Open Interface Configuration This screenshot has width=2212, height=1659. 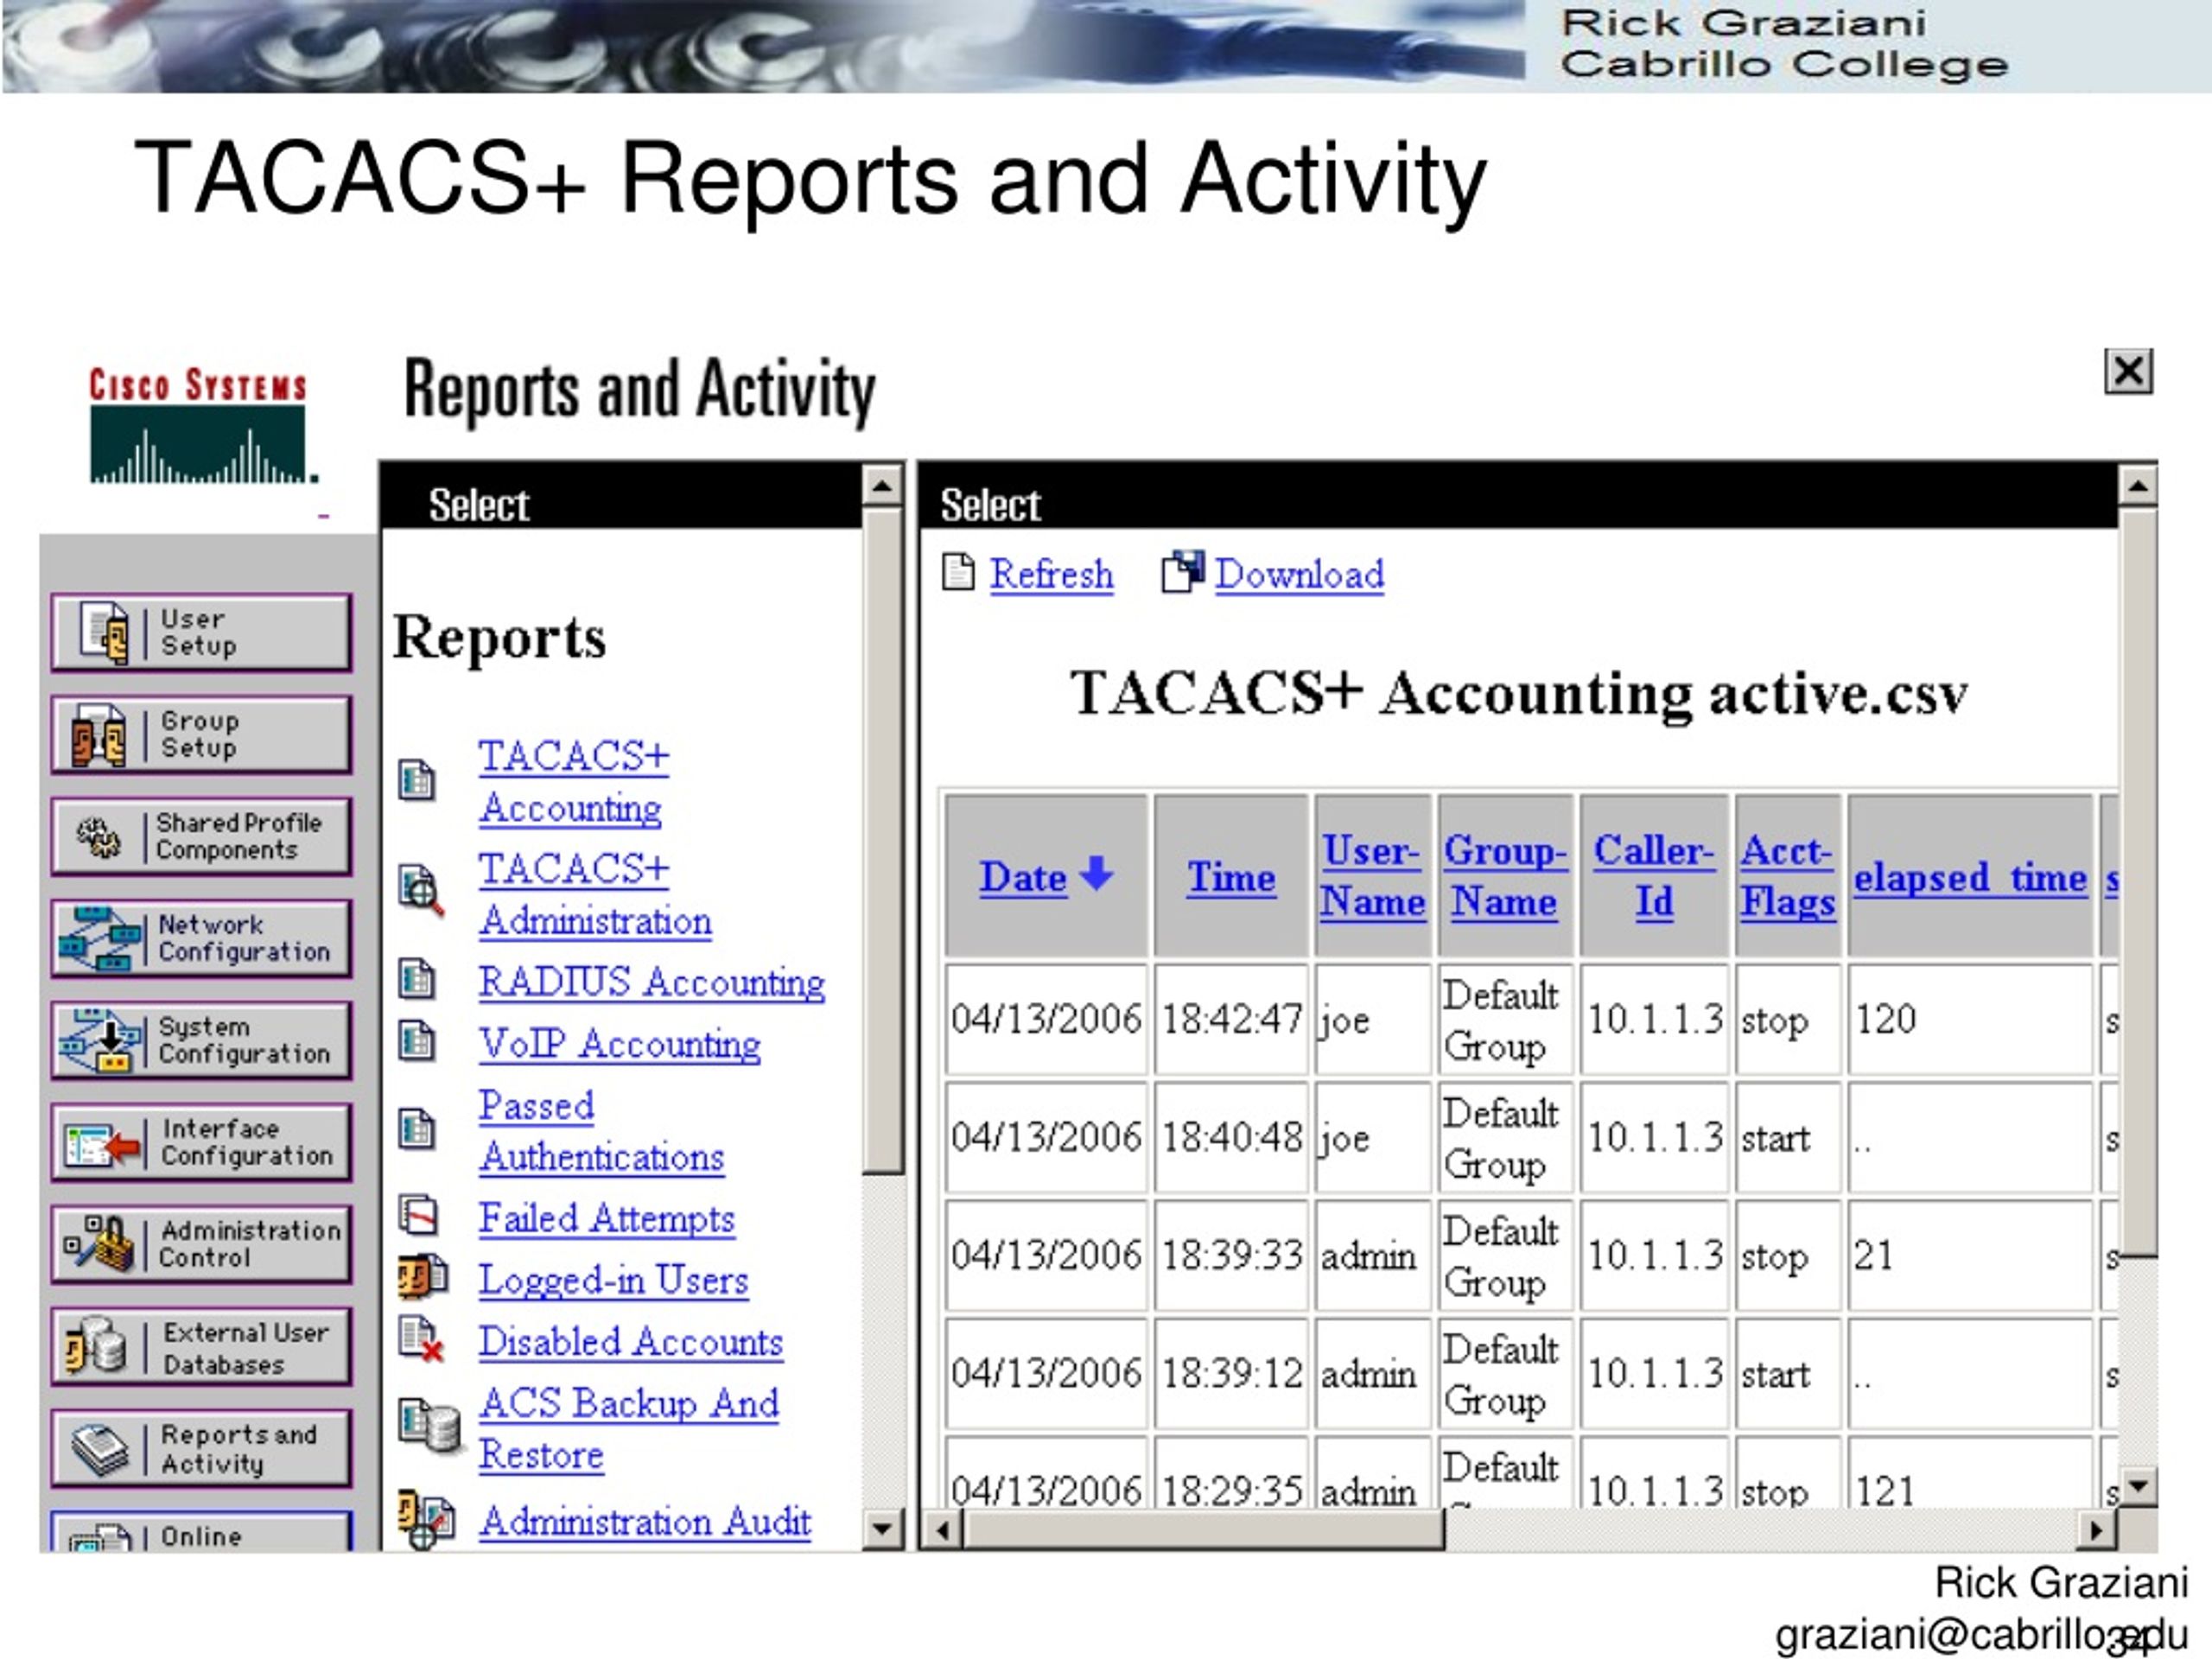(x=201, y=1142)
